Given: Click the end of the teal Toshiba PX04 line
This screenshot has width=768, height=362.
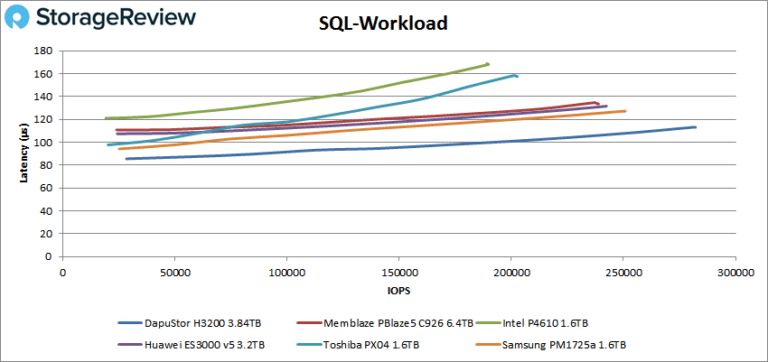Looking at the screenshot, I should (516, 75).
